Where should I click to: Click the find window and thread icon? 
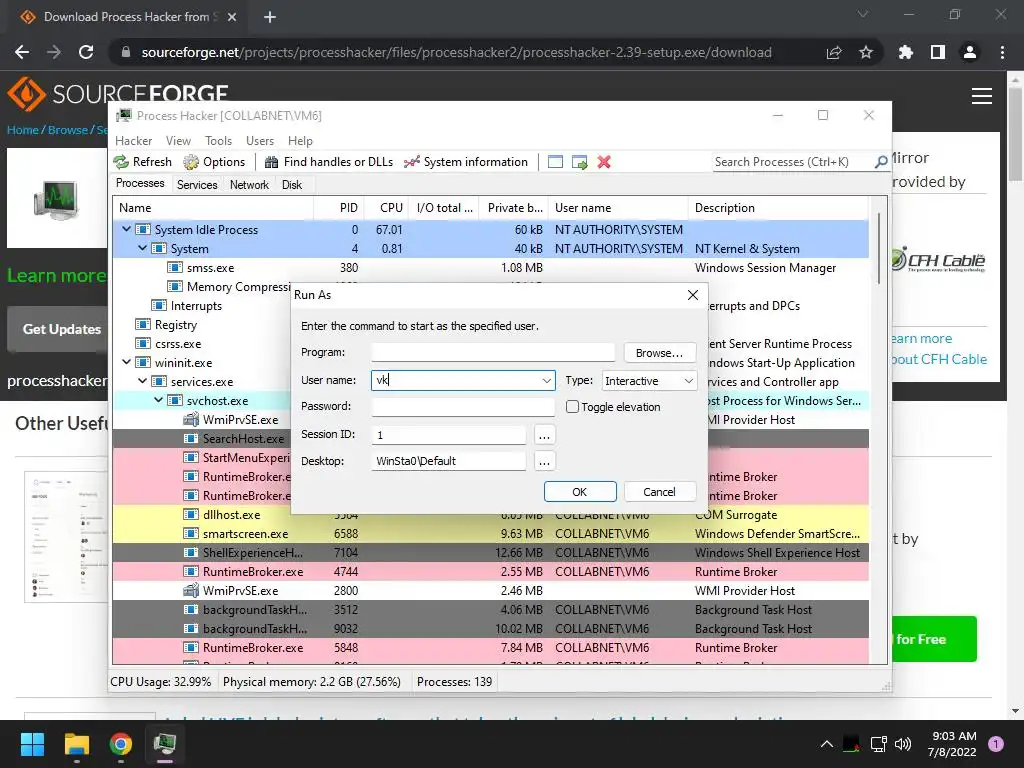[579, 162]
